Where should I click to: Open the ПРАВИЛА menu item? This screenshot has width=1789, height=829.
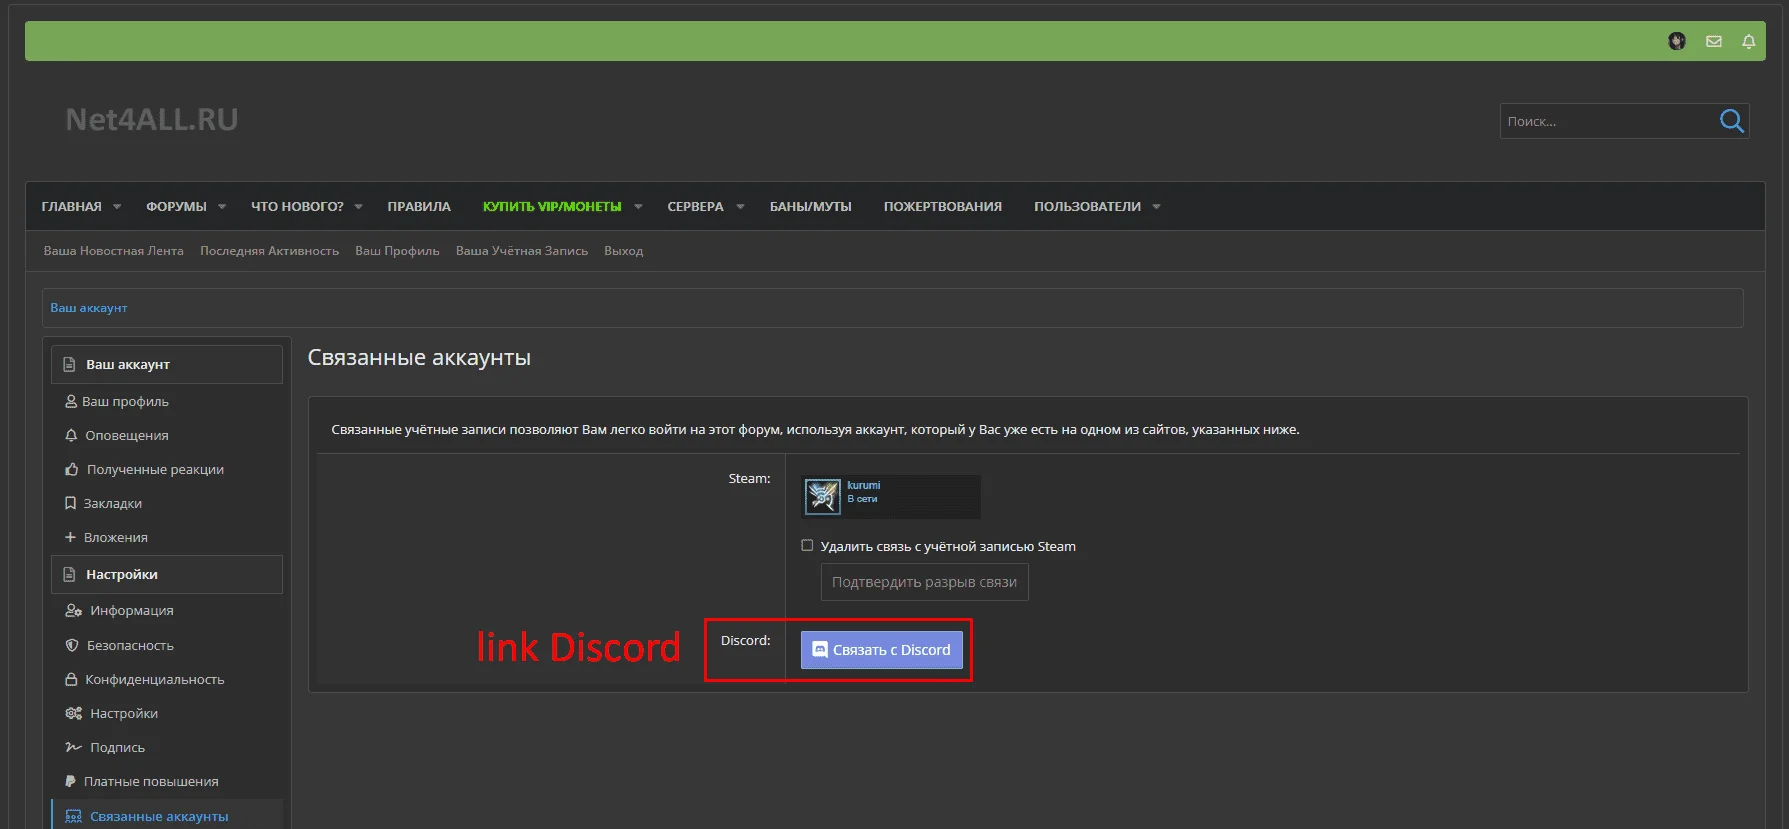(419, 207)
